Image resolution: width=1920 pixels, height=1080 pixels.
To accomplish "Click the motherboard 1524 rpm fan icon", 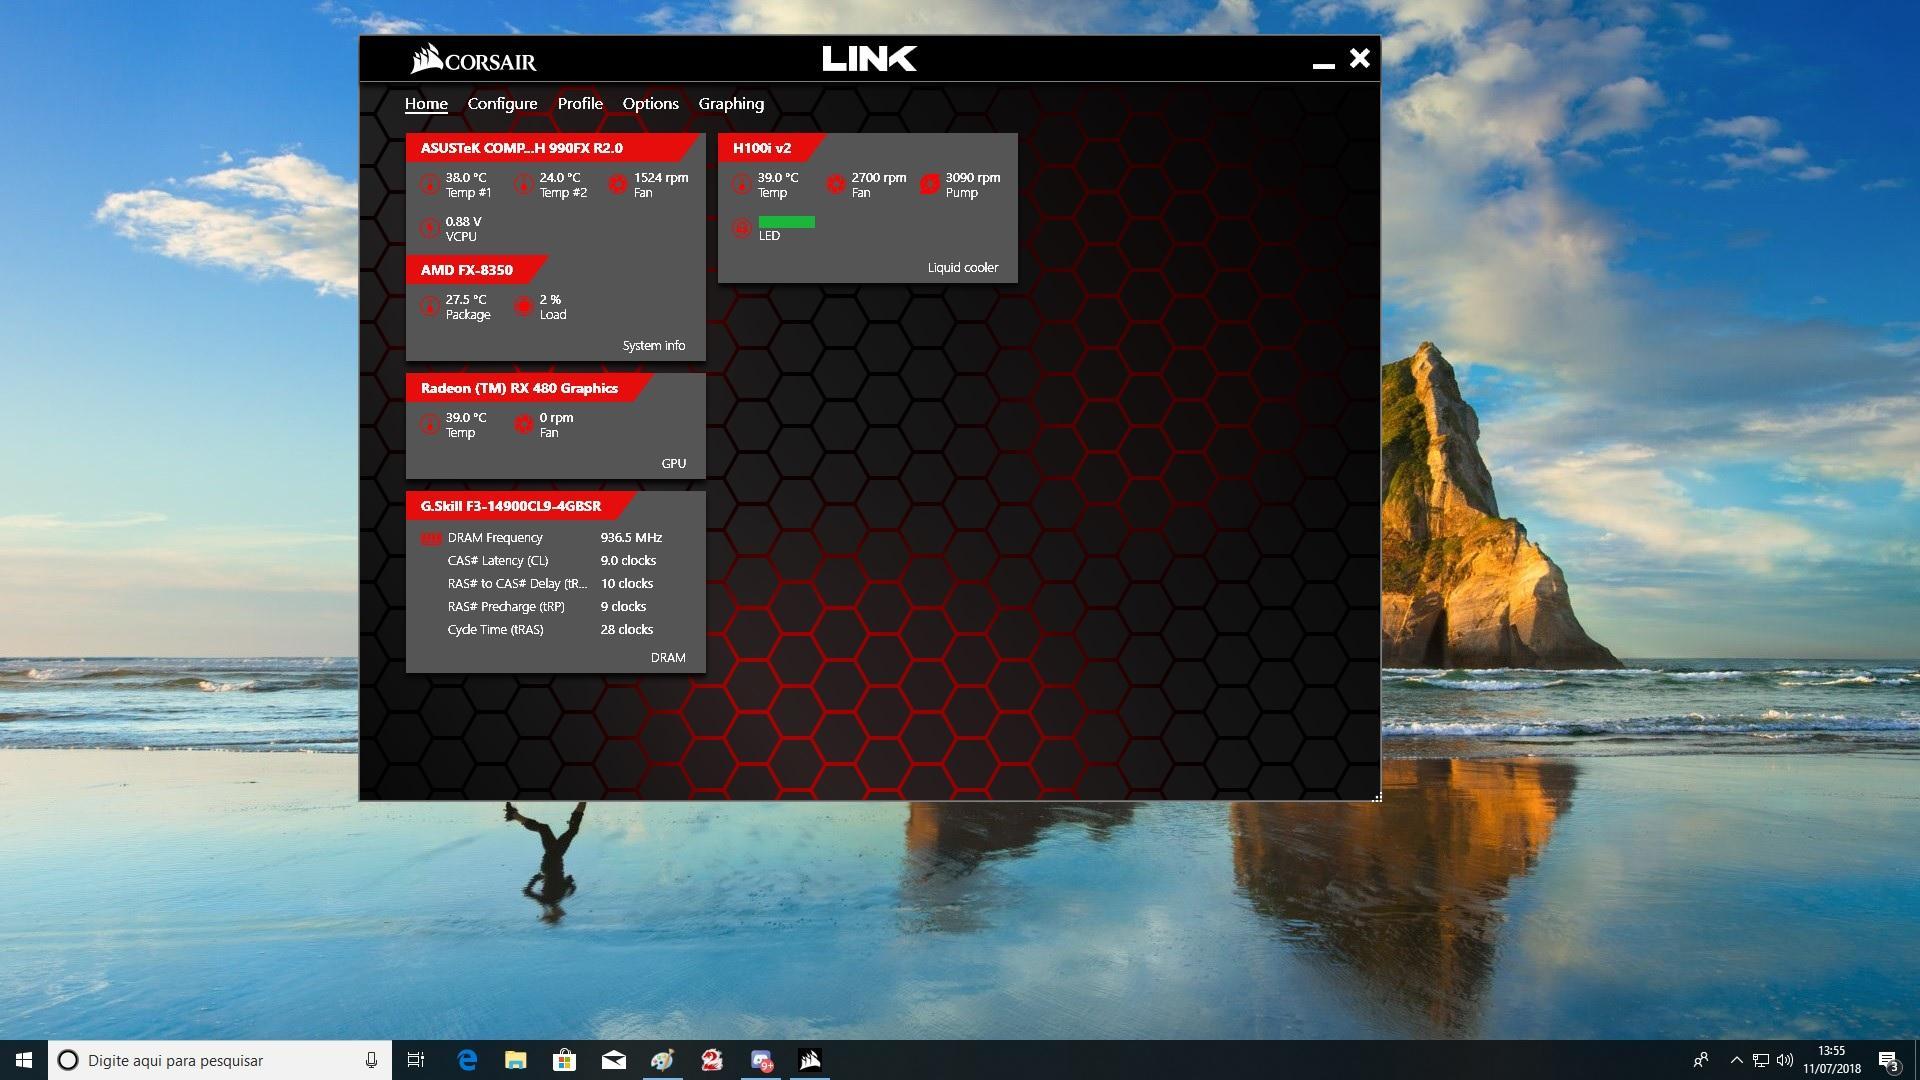I will (618, 185).
